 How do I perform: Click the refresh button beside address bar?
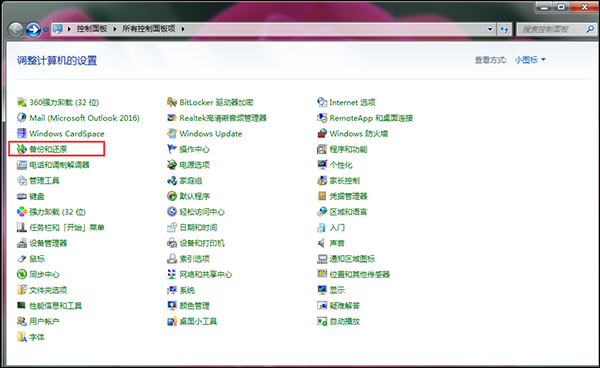[x=504, y=29]
